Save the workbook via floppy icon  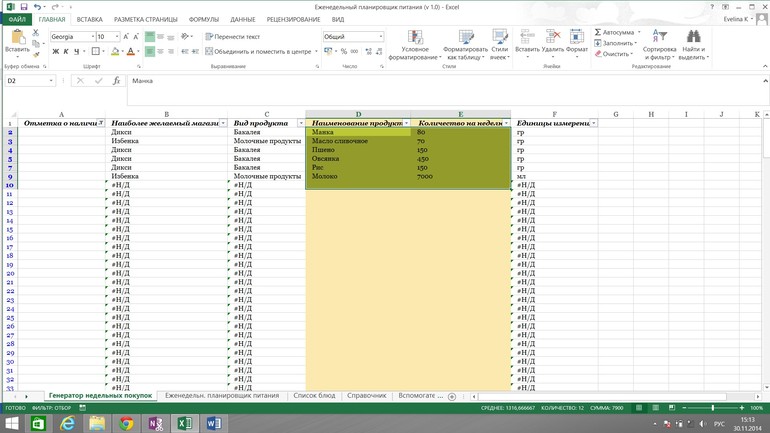point(24,7)
